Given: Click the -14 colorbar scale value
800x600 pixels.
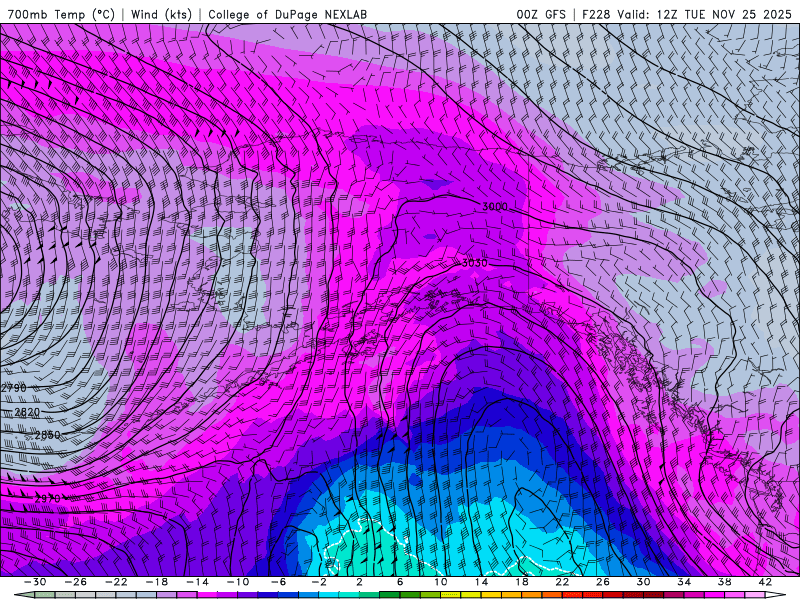Looking at the screenshot, I should tap(197, 582).
